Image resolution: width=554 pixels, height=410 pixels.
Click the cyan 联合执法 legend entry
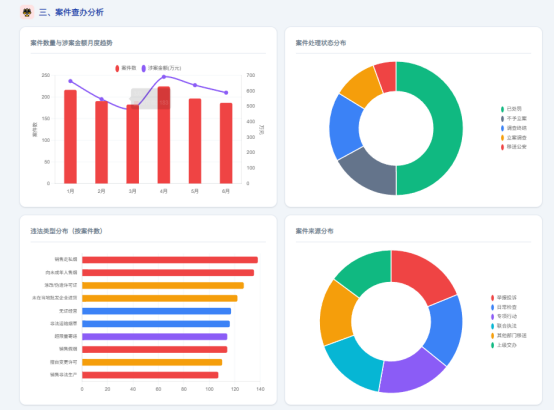point(503,326)
